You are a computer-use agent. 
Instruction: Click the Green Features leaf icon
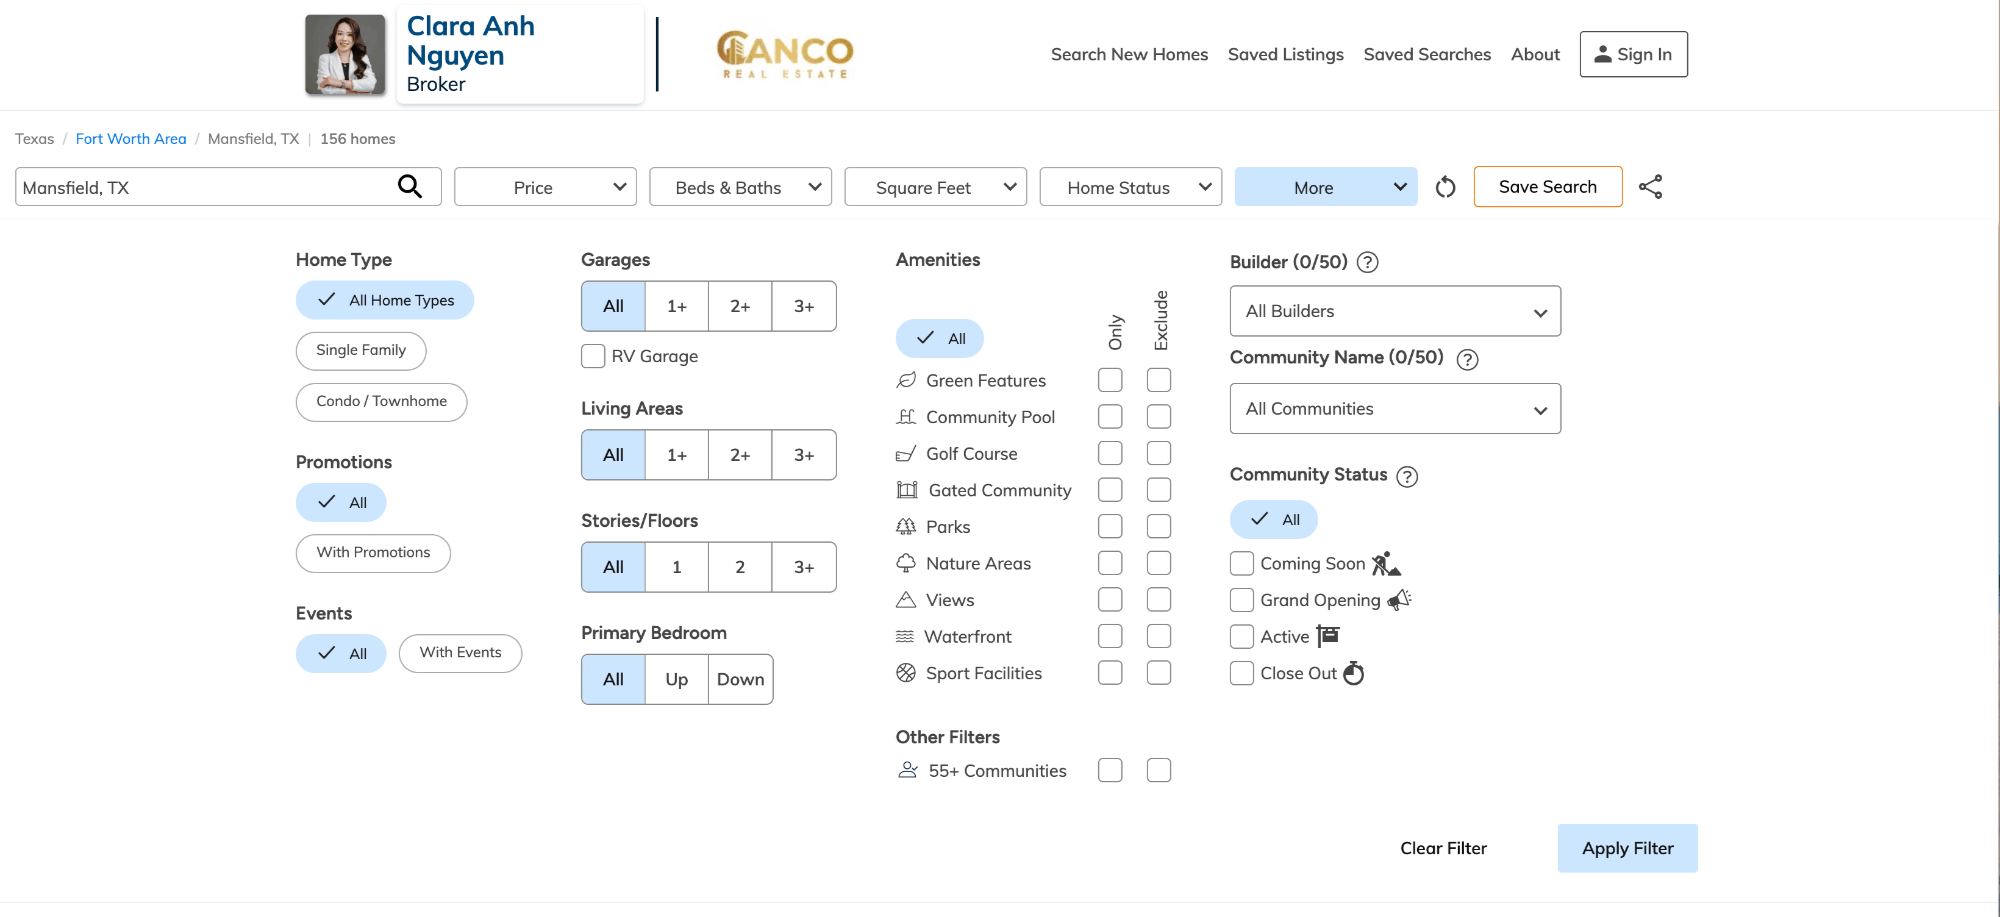point(906,380)
